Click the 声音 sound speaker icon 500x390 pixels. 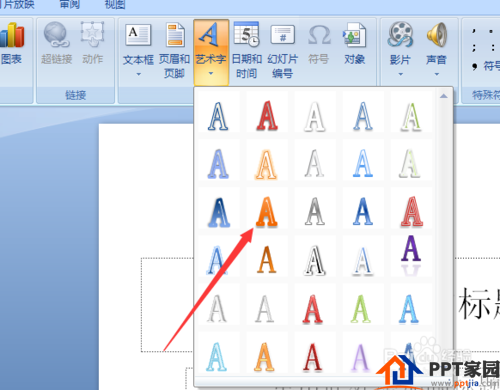pyautogui.click(x=436, y=34)
